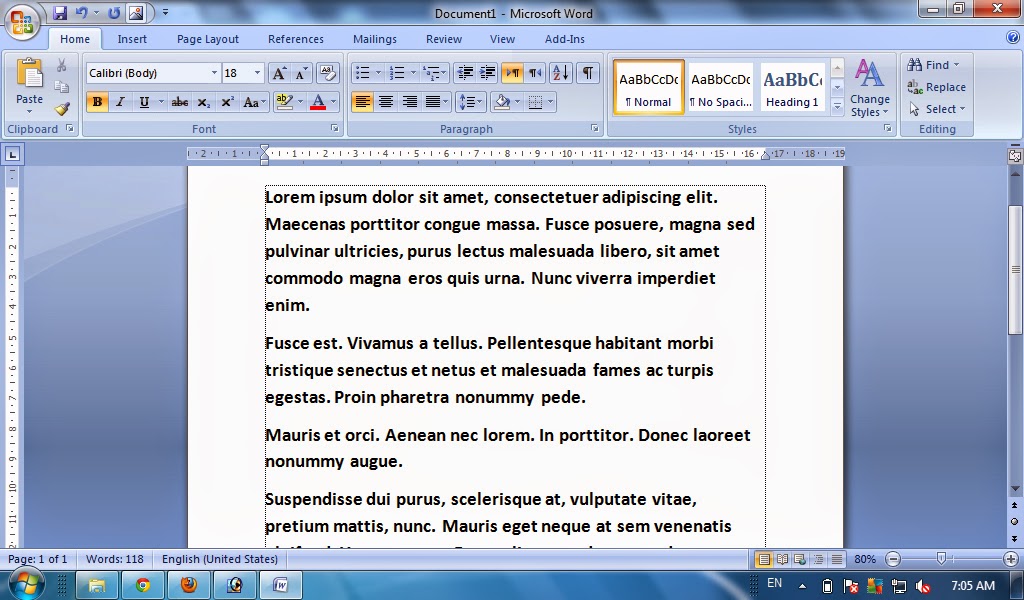Select the Strikethrough icon
Image resolution: width=1024 pixels, height=600 pixels.
(182, 101)
